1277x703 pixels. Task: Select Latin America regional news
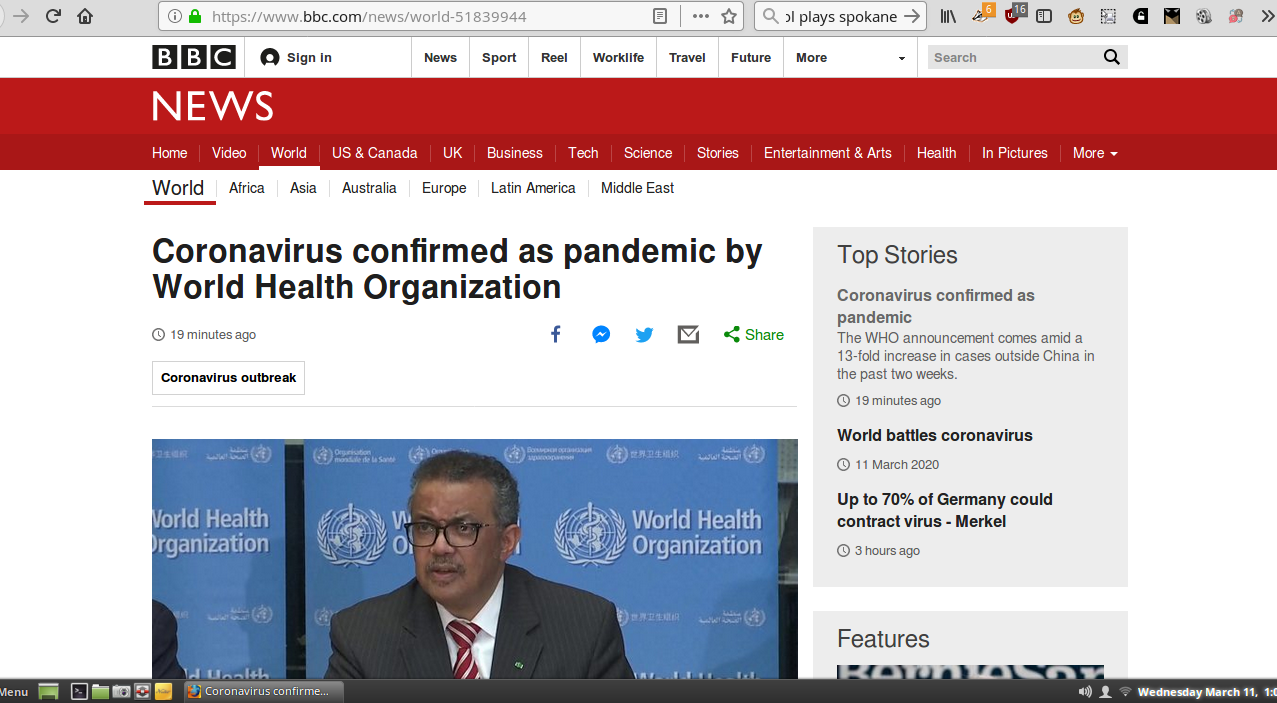[533, 188]
